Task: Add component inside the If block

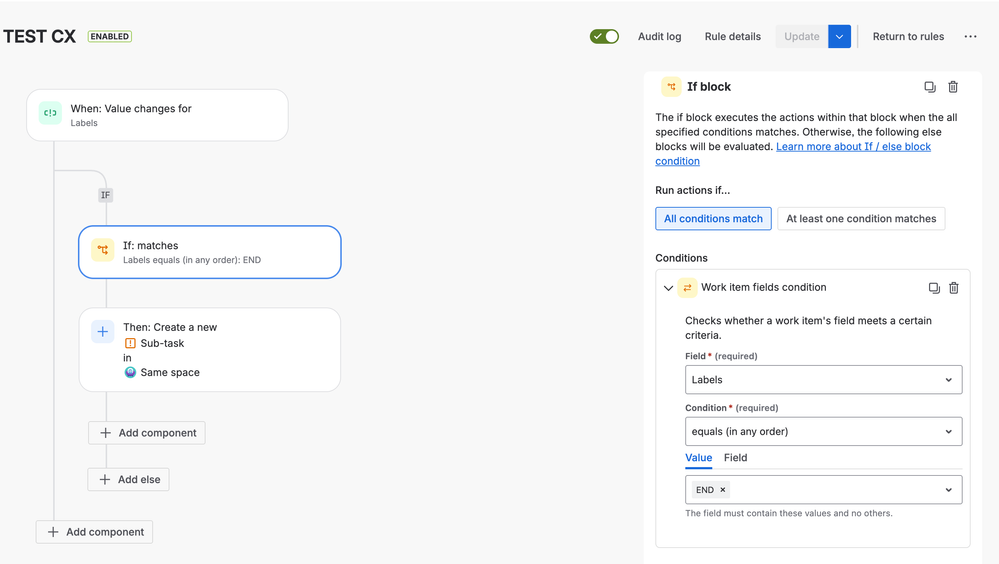Action: coord(147,433)
